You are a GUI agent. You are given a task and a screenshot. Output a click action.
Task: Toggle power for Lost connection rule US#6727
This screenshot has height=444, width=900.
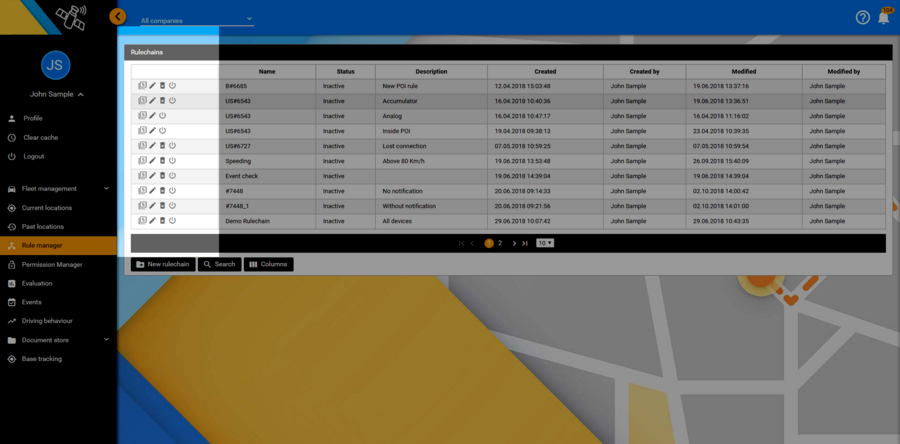click(172, 146)
